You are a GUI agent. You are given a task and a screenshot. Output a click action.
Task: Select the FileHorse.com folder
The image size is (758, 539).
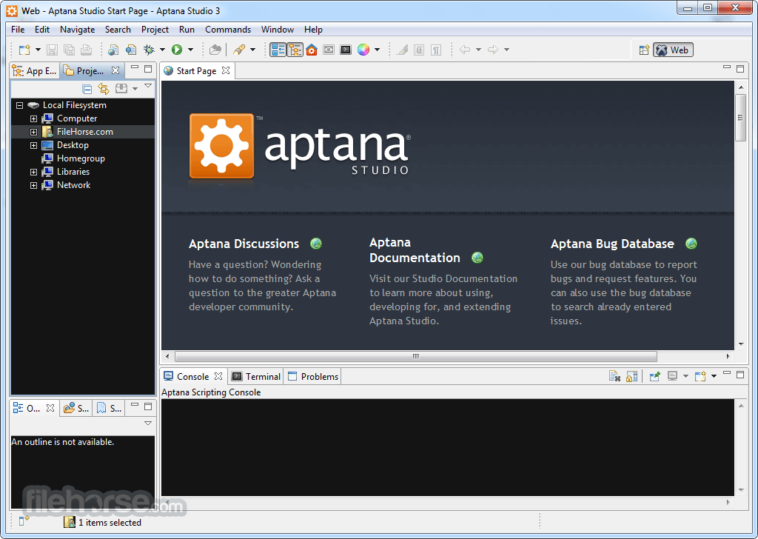(84, 132)
